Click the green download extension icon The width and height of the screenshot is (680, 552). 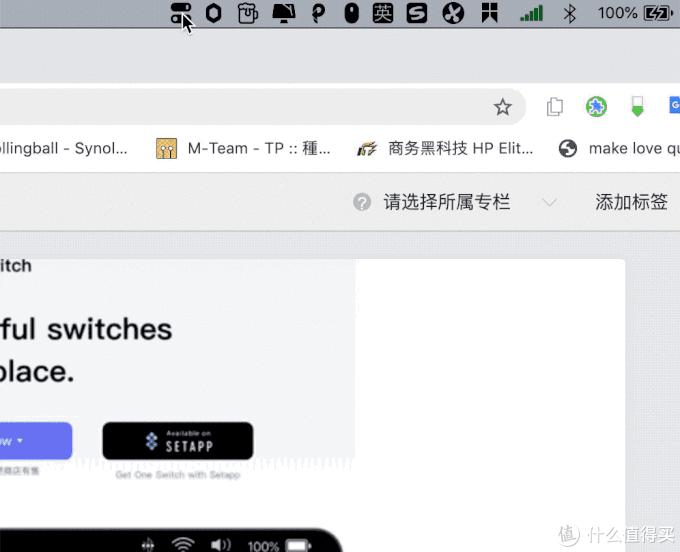637,107
